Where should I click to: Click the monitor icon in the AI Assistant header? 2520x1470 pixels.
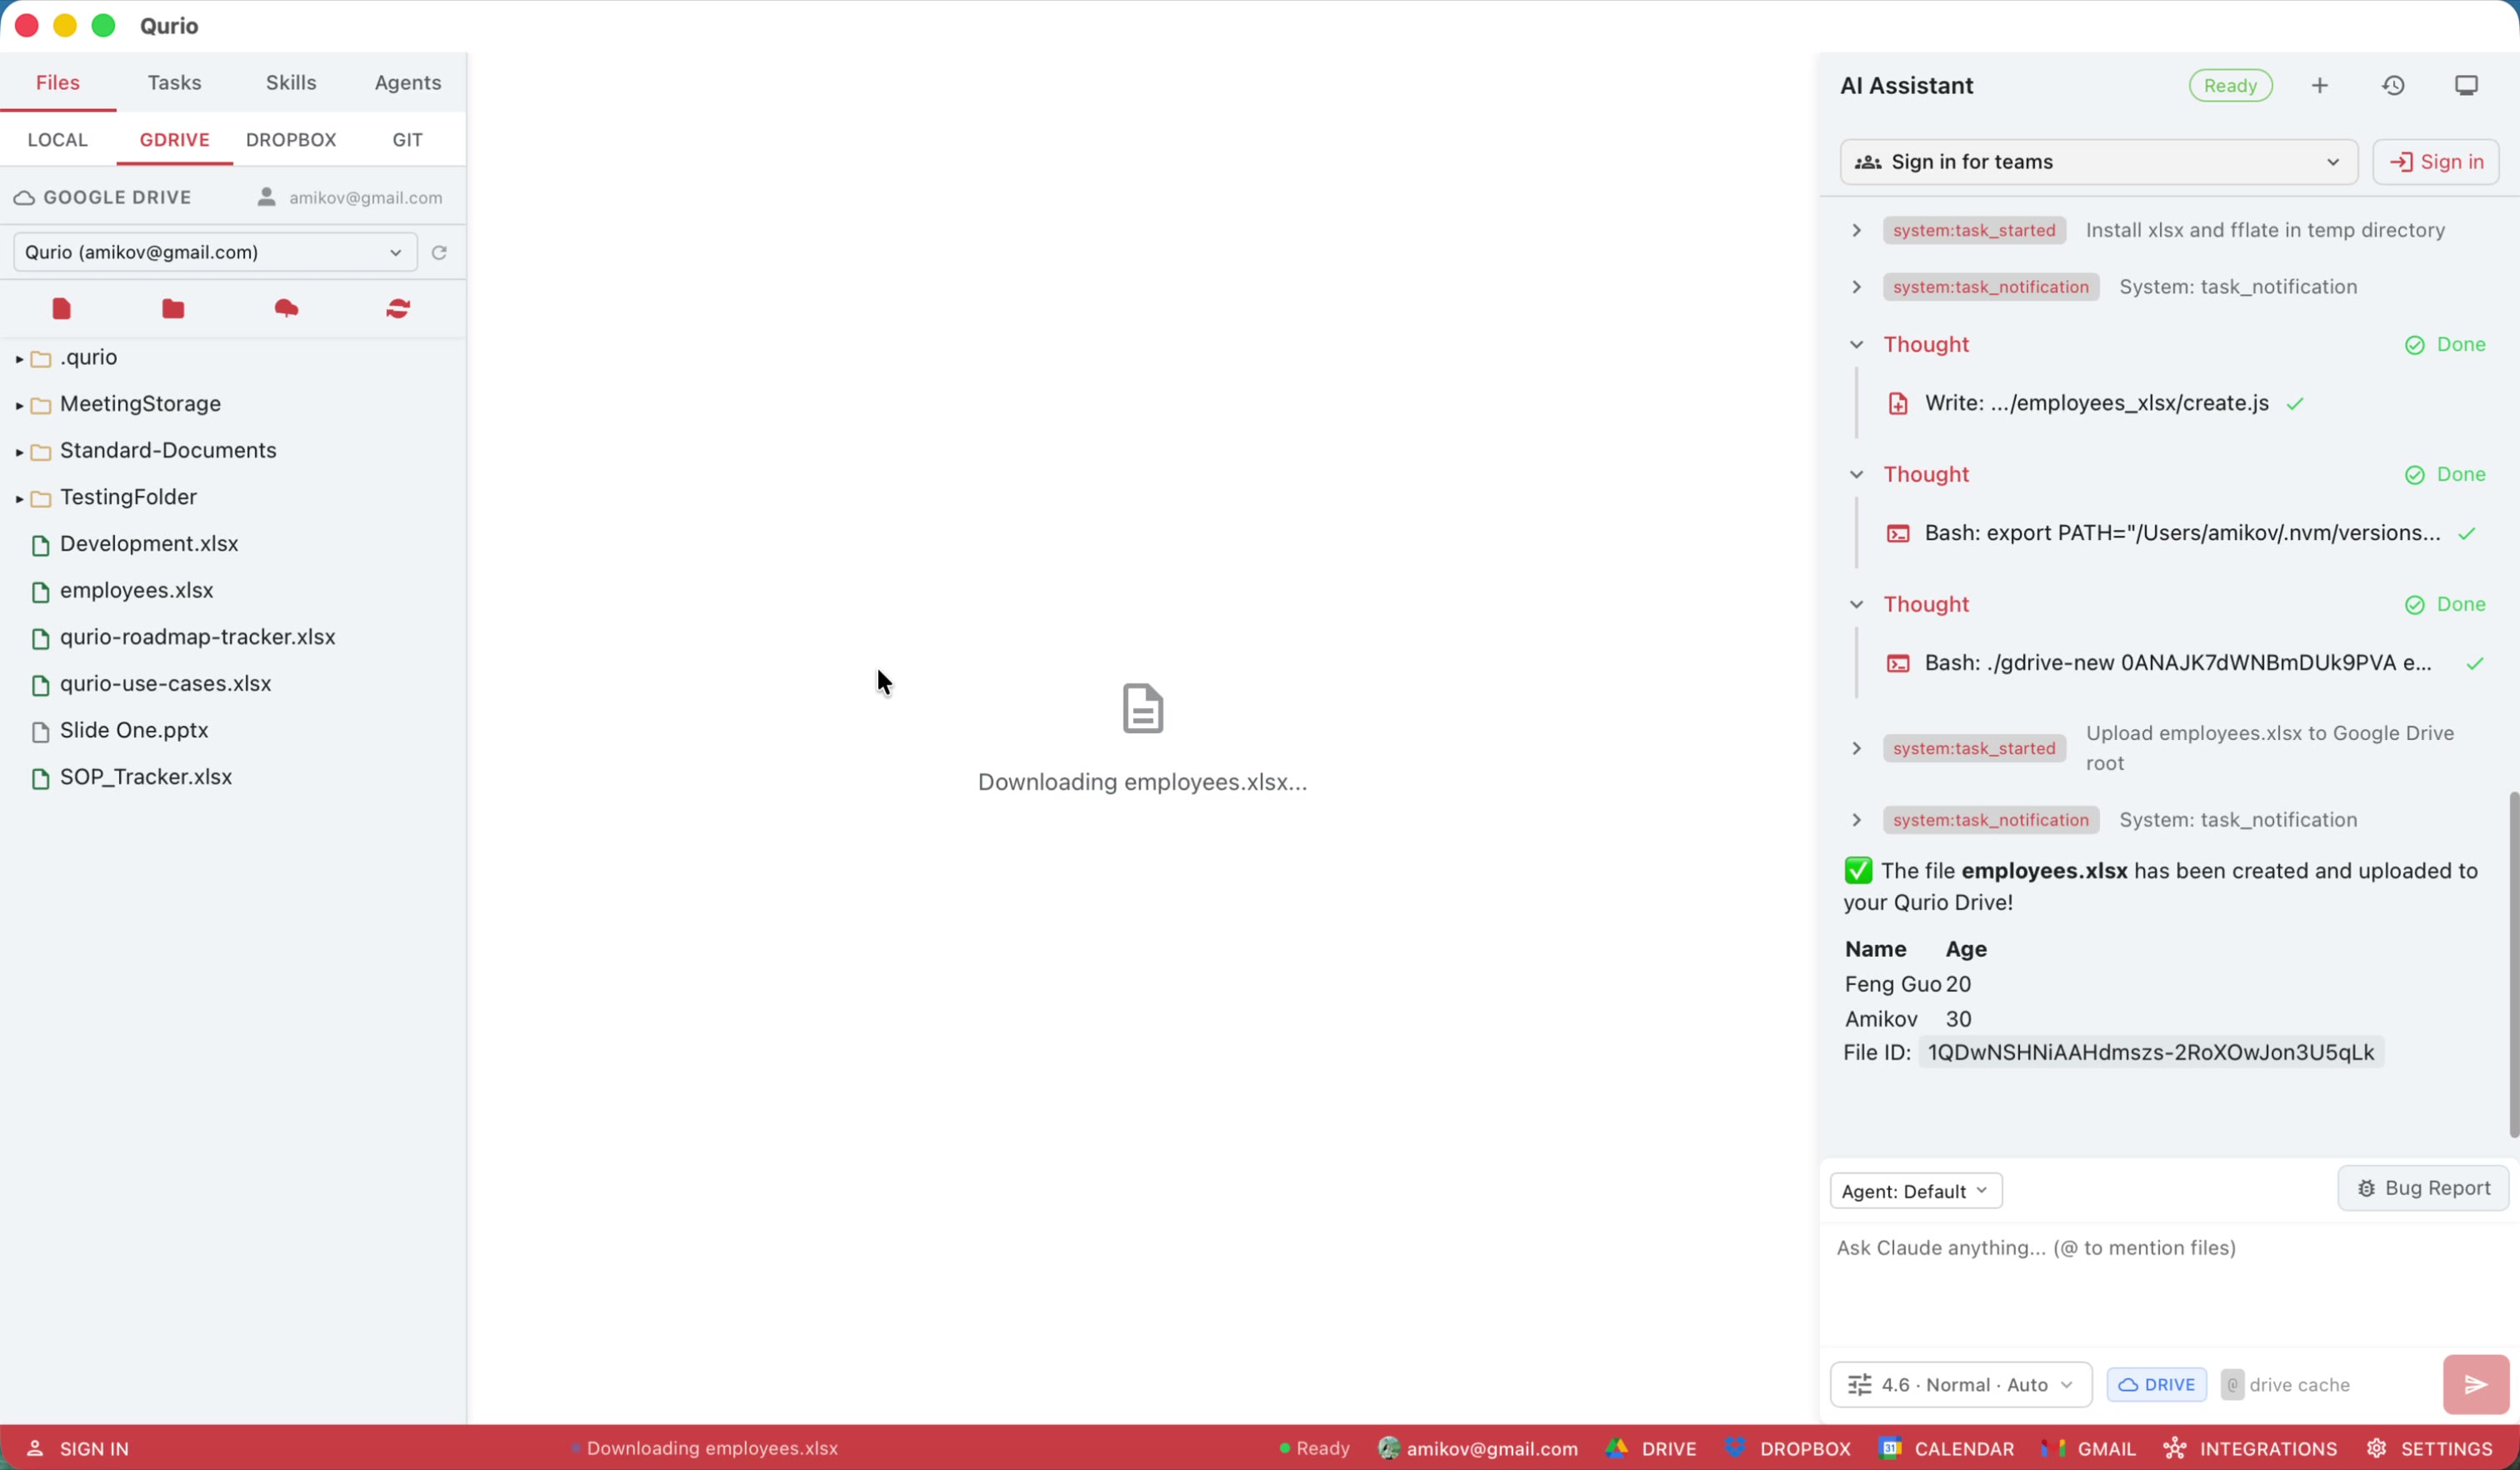point(2465,85)
